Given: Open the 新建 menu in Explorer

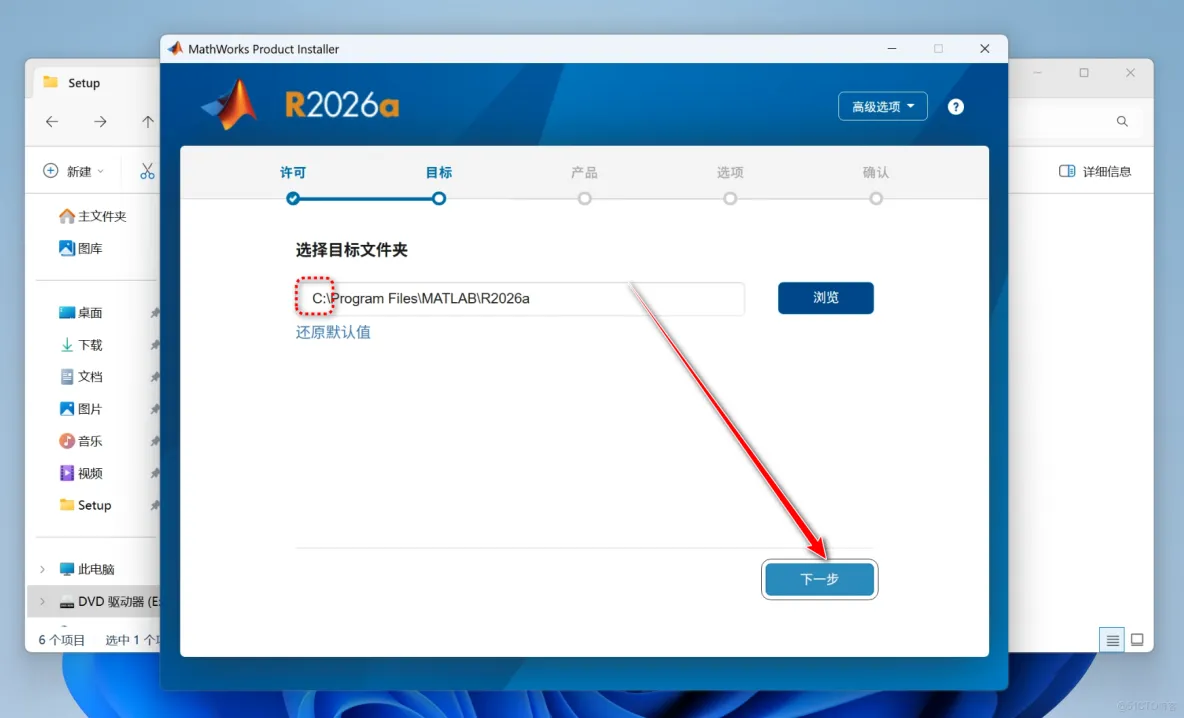Looking at the screenshot, I should coord(74,171).
